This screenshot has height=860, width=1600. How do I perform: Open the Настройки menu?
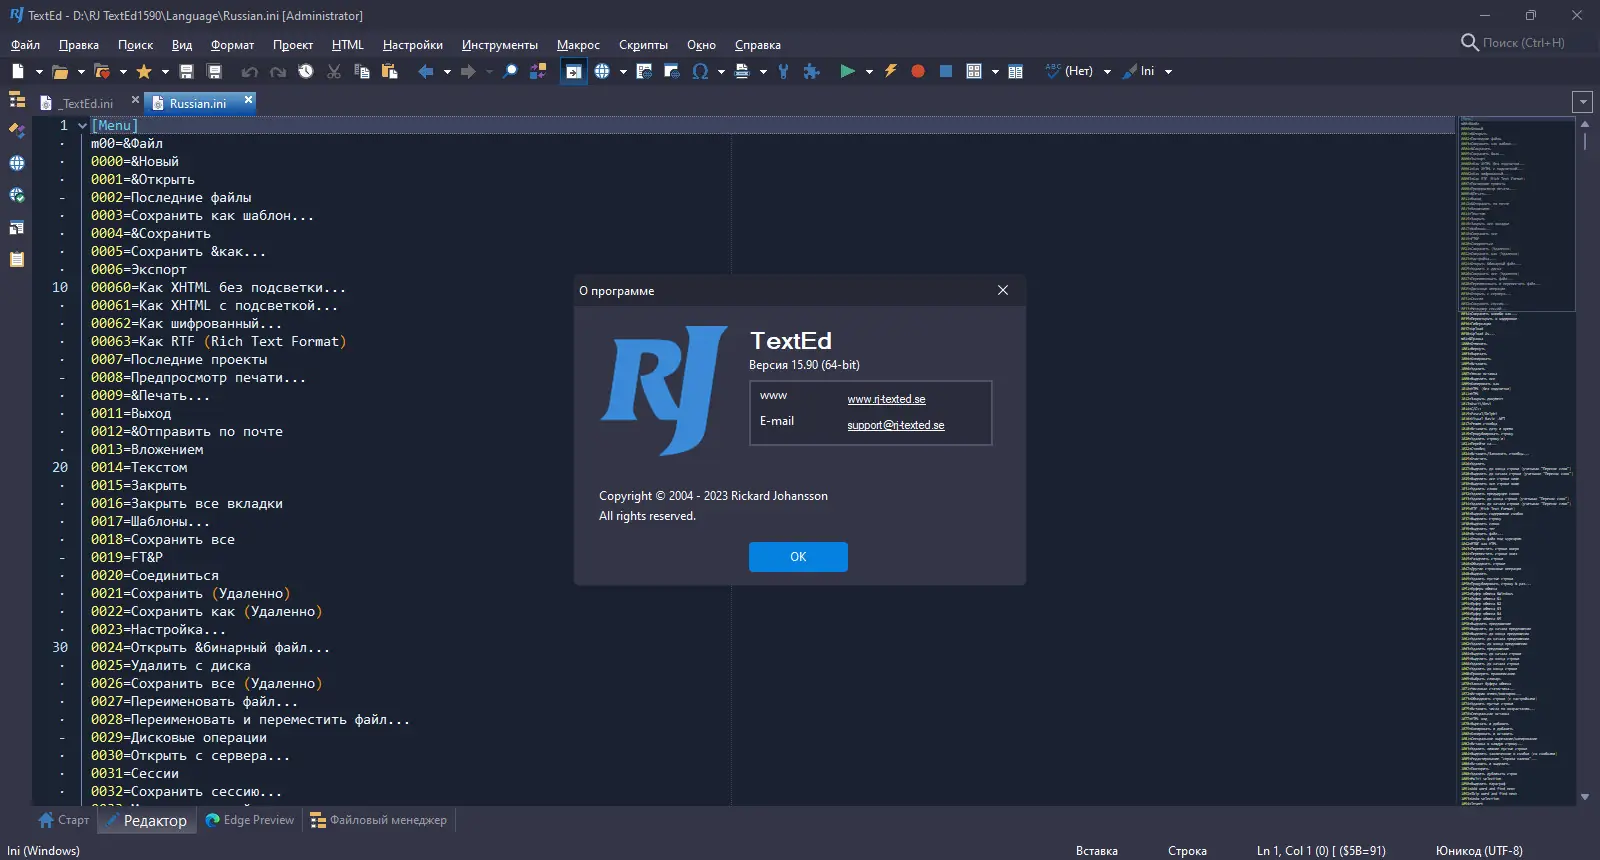(413, 45)
